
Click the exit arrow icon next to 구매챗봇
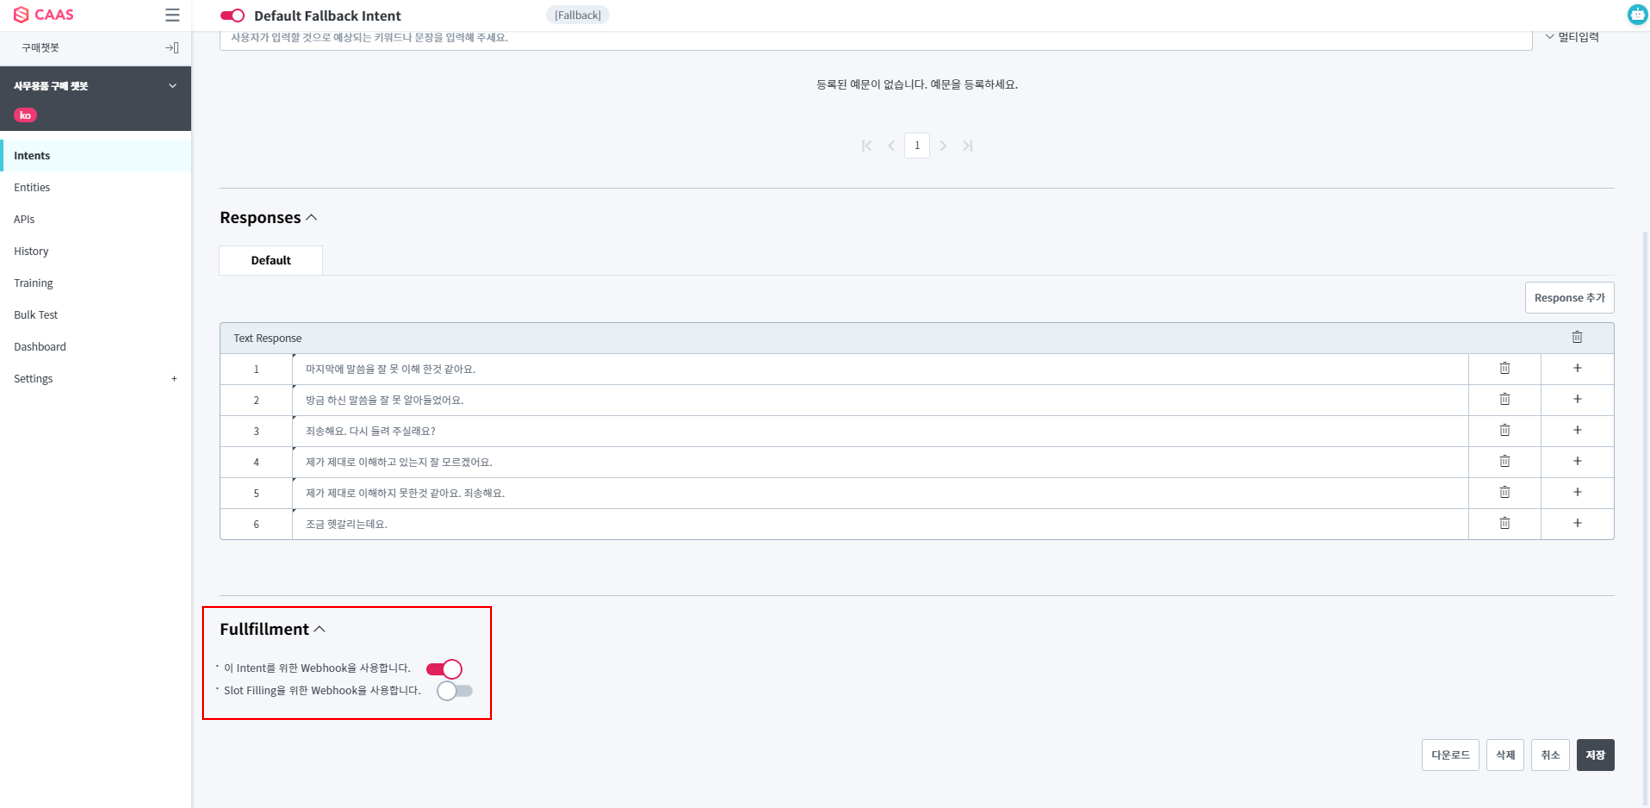[x=172, y=48]
